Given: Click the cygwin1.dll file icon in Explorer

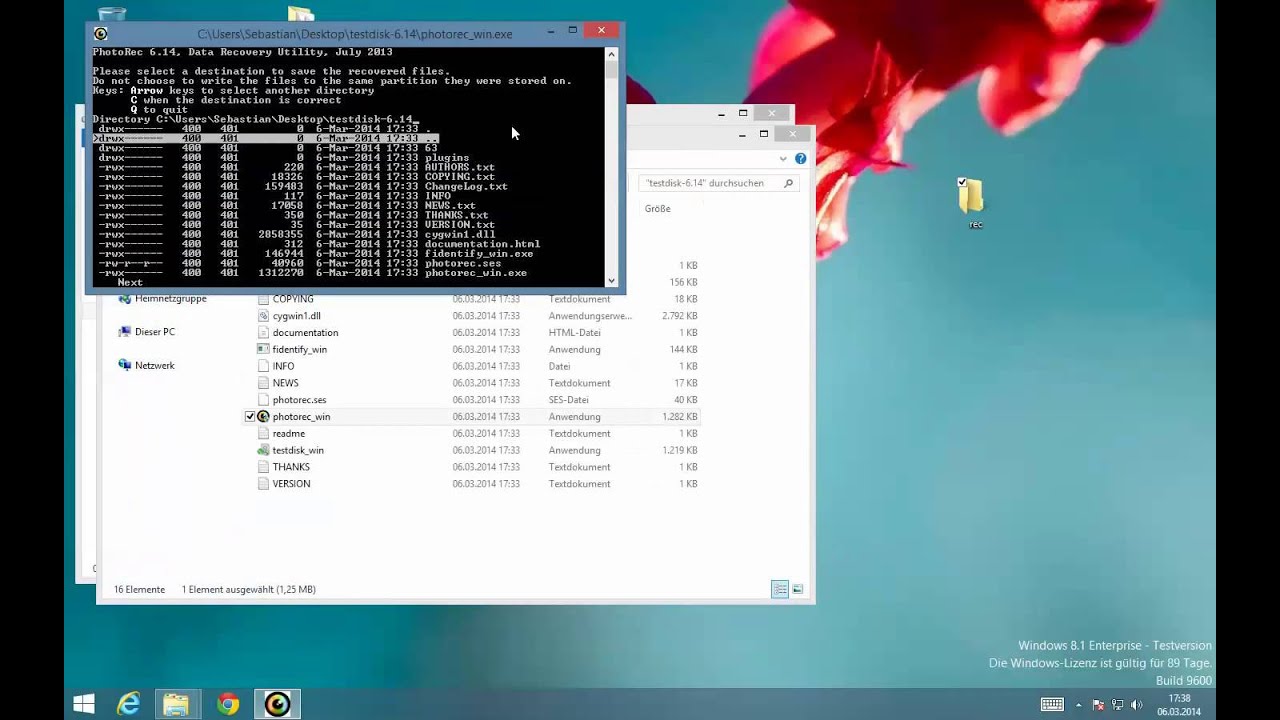Looking at the screenshot, I should (x=264, y=316).
